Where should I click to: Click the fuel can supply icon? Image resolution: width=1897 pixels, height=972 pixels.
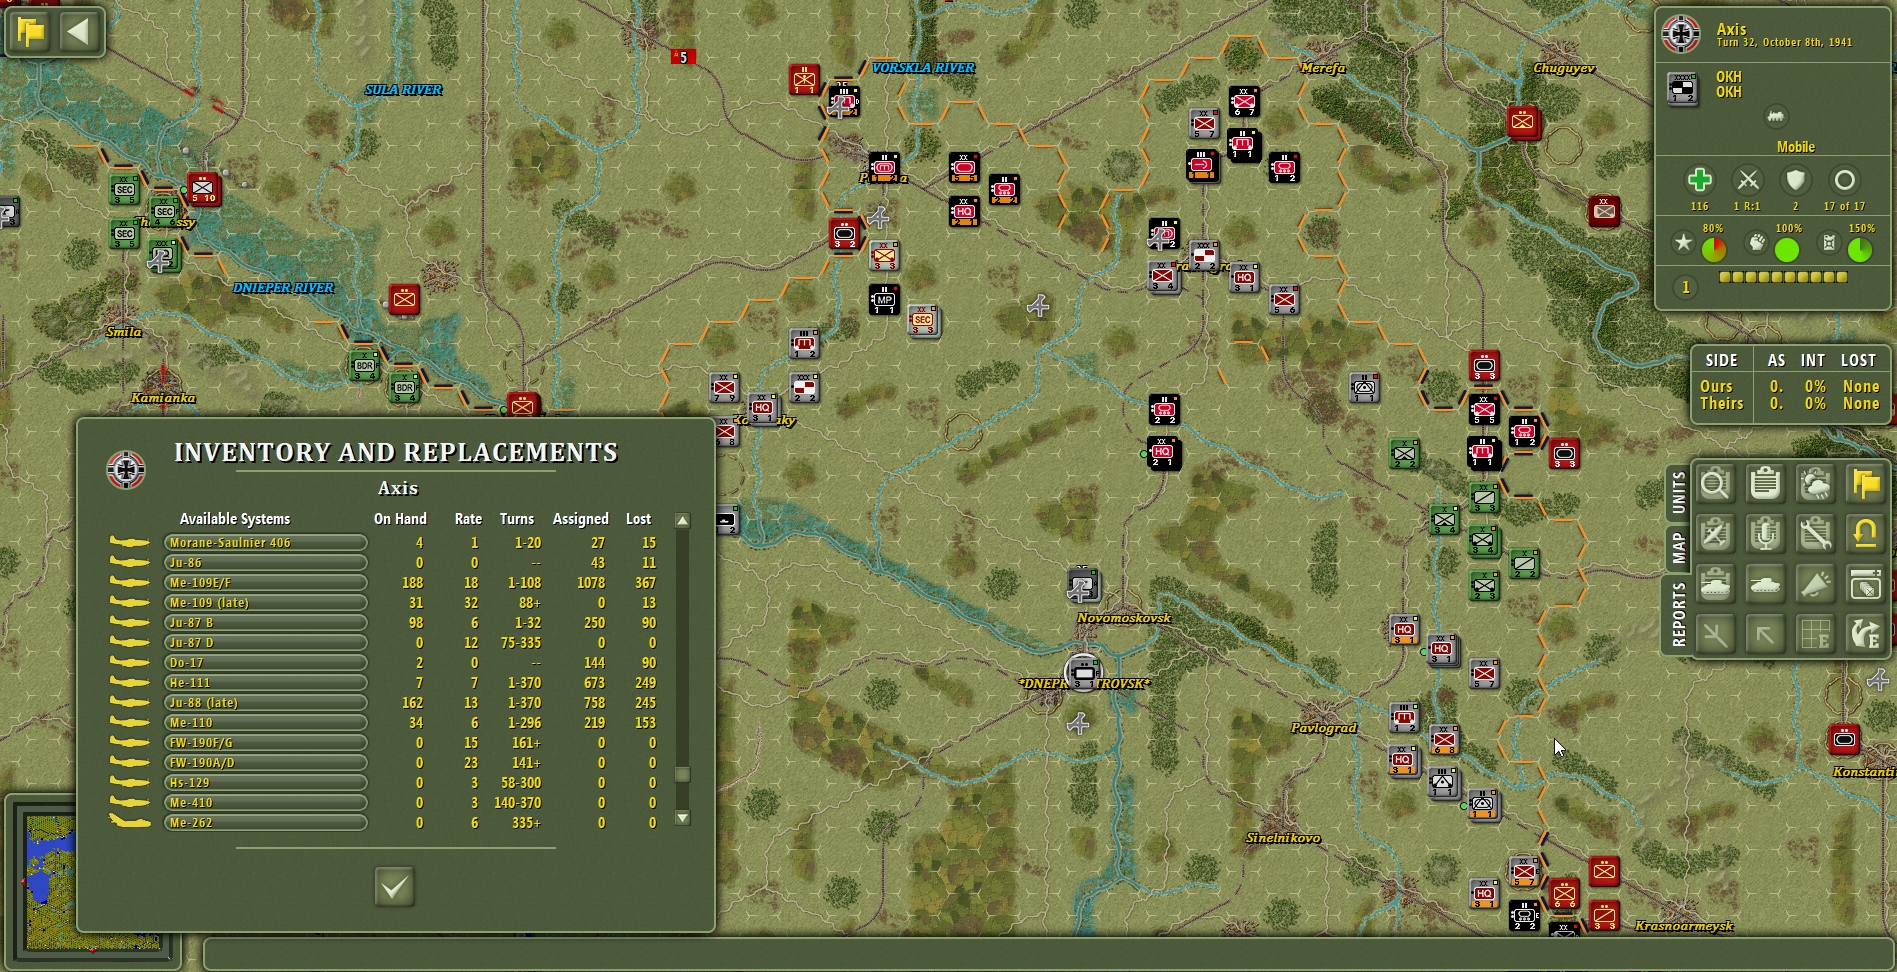point(1829,242)
